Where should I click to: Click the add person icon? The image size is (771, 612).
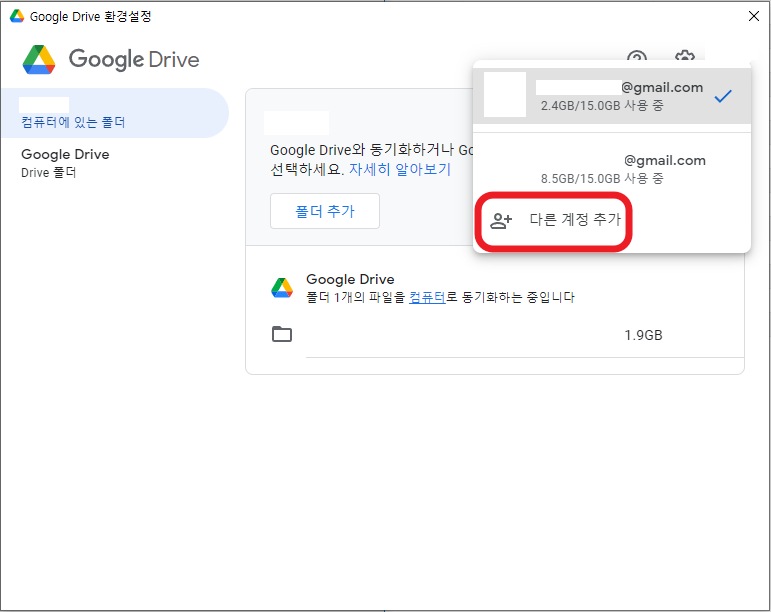[x=501, y=221]
